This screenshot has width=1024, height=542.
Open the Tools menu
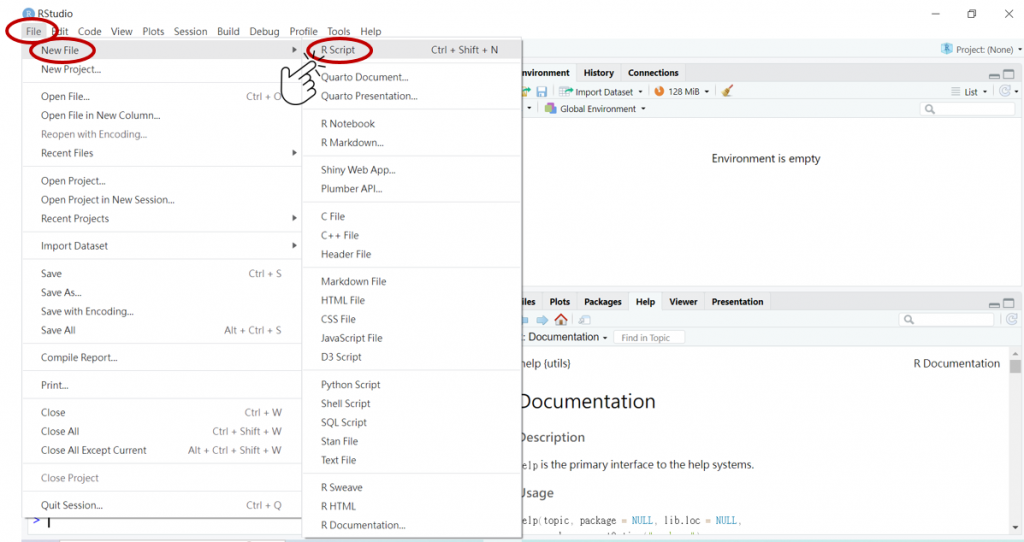pos(338,31)
